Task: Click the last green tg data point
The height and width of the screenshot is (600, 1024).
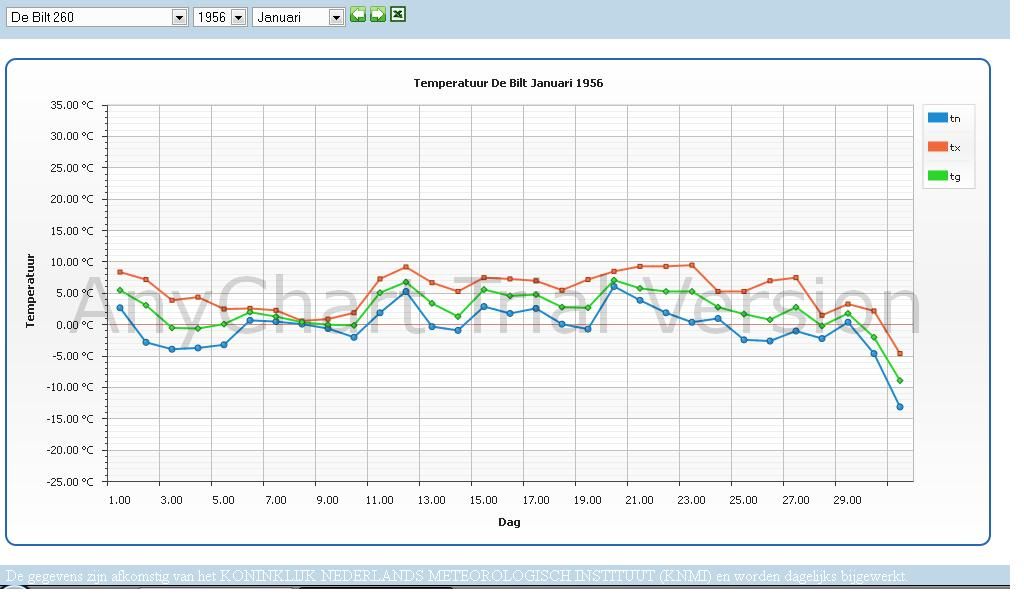Action: [x=900, y=381]
